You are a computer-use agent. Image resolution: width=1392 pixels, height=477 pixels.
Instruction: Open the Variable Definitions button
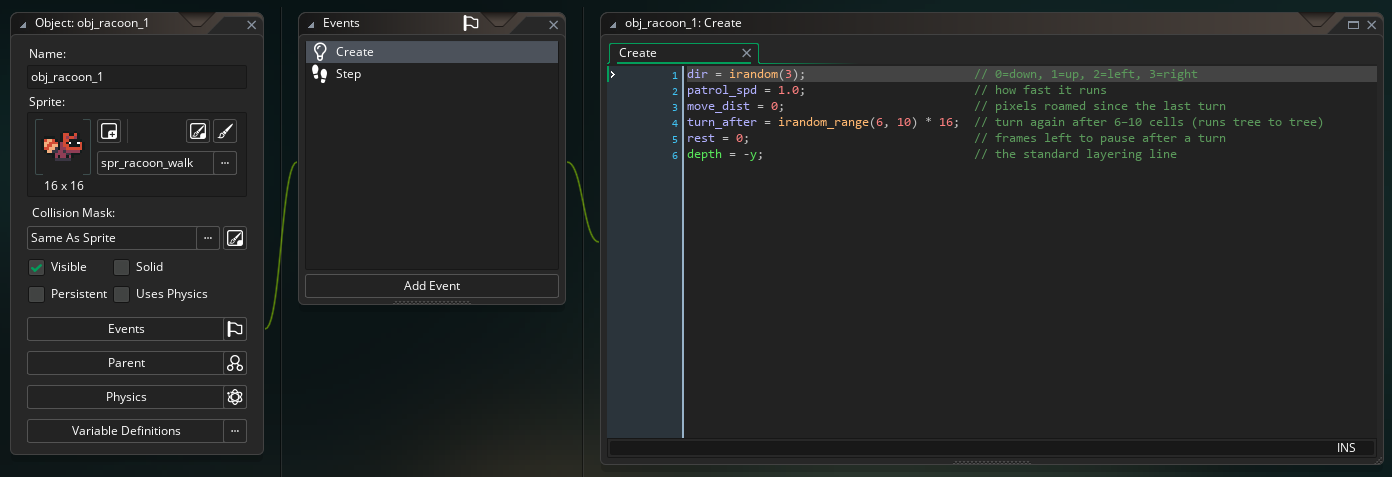tap(125, 431)
